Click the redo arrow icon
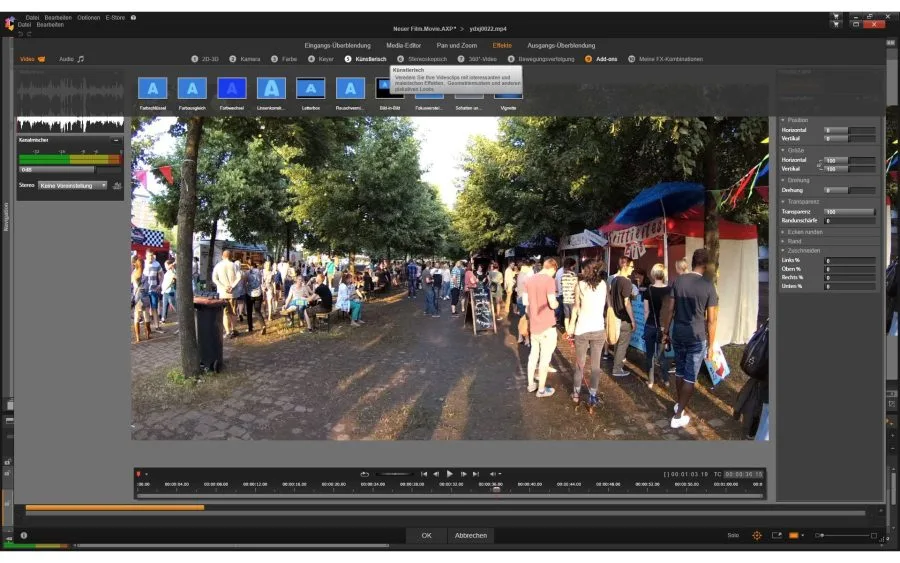 pos(29,34)
